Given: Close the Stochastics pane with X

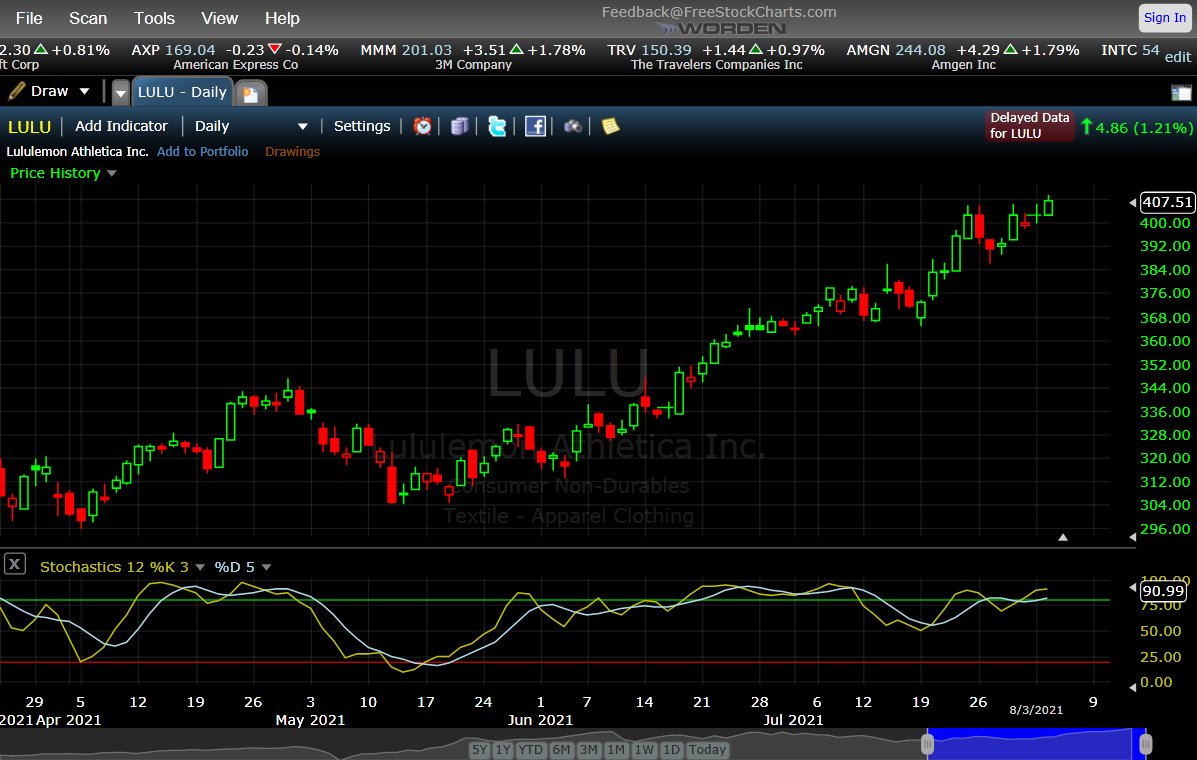Looking at the screenshot, I should (x=15, y=565).
